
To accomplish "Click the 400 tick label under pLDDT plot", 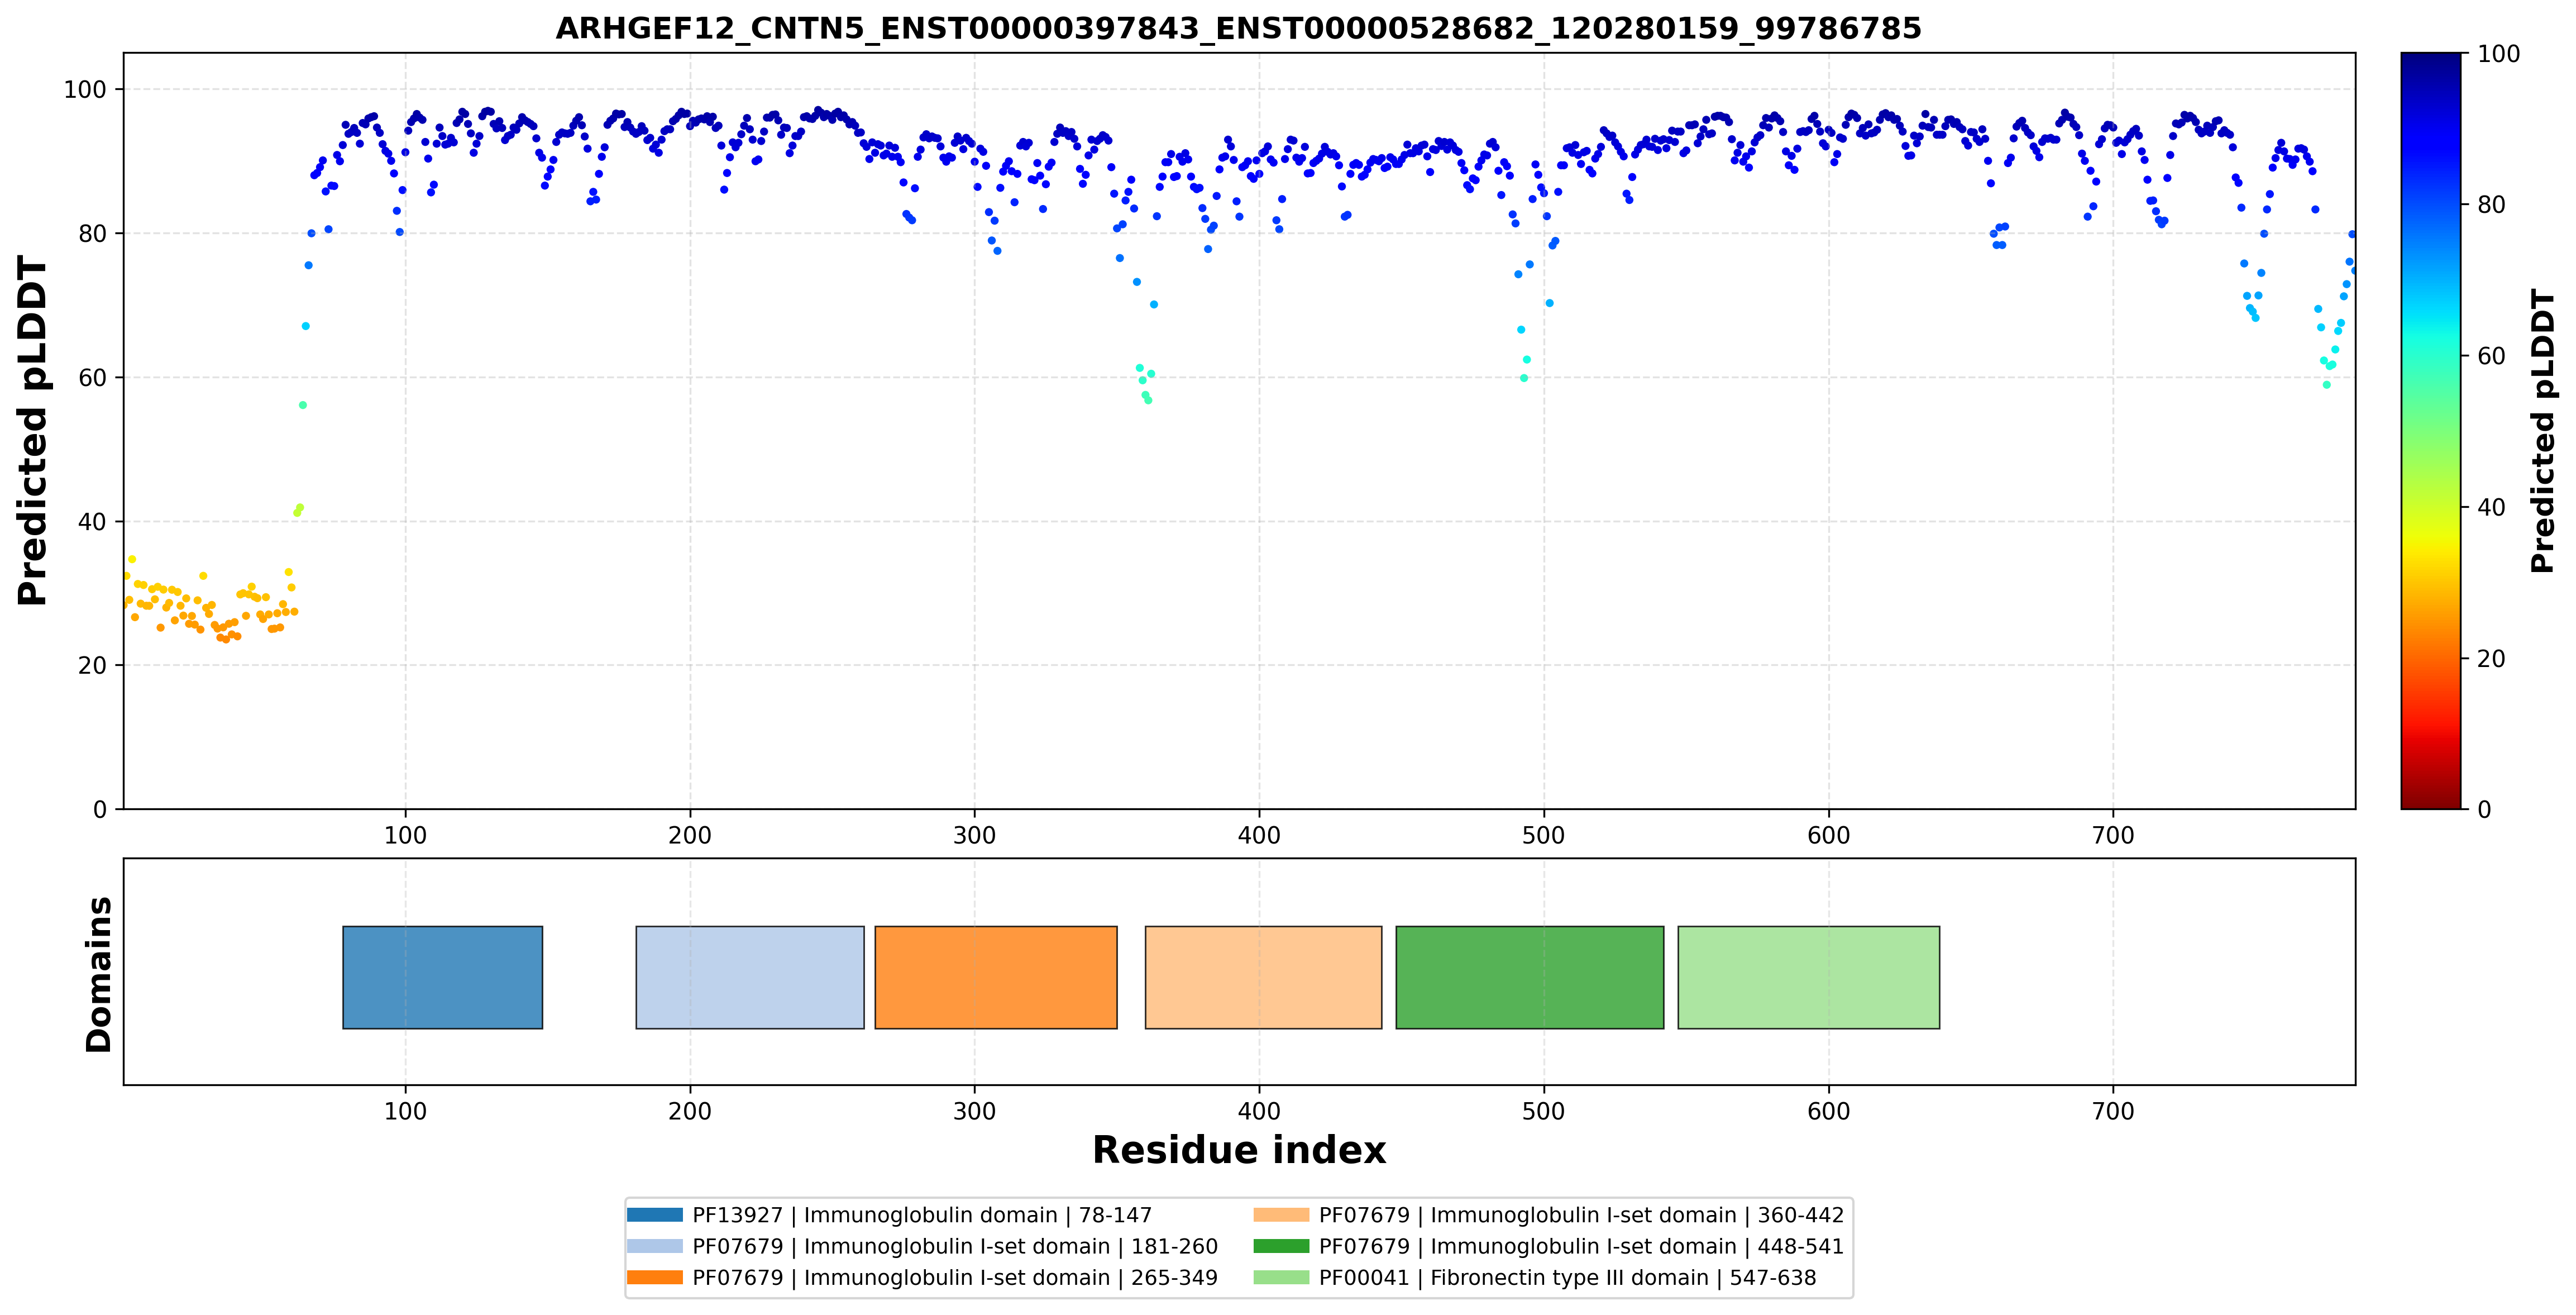I will tap(1259, 835).
